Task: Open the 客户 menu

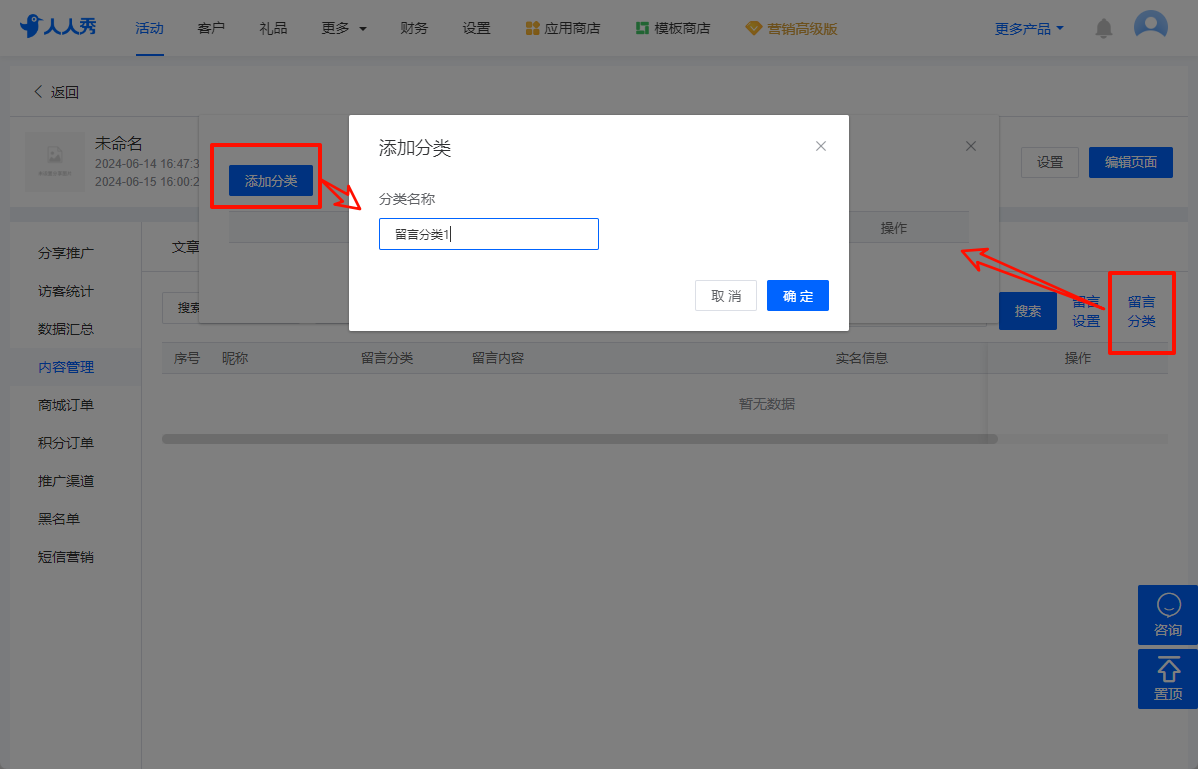Action: click(x=211, y=28)
